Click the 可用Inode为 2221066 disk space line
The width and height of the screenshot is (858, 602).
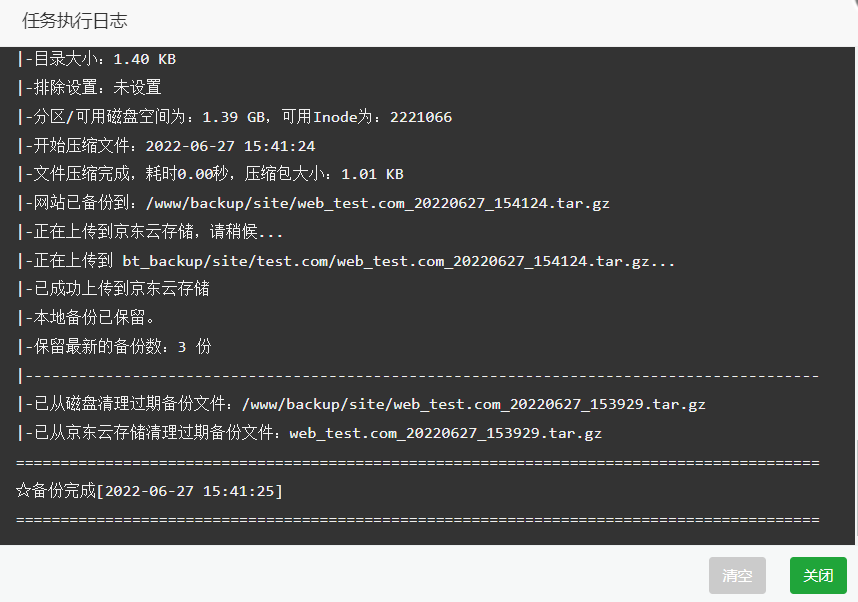[234, 117]
